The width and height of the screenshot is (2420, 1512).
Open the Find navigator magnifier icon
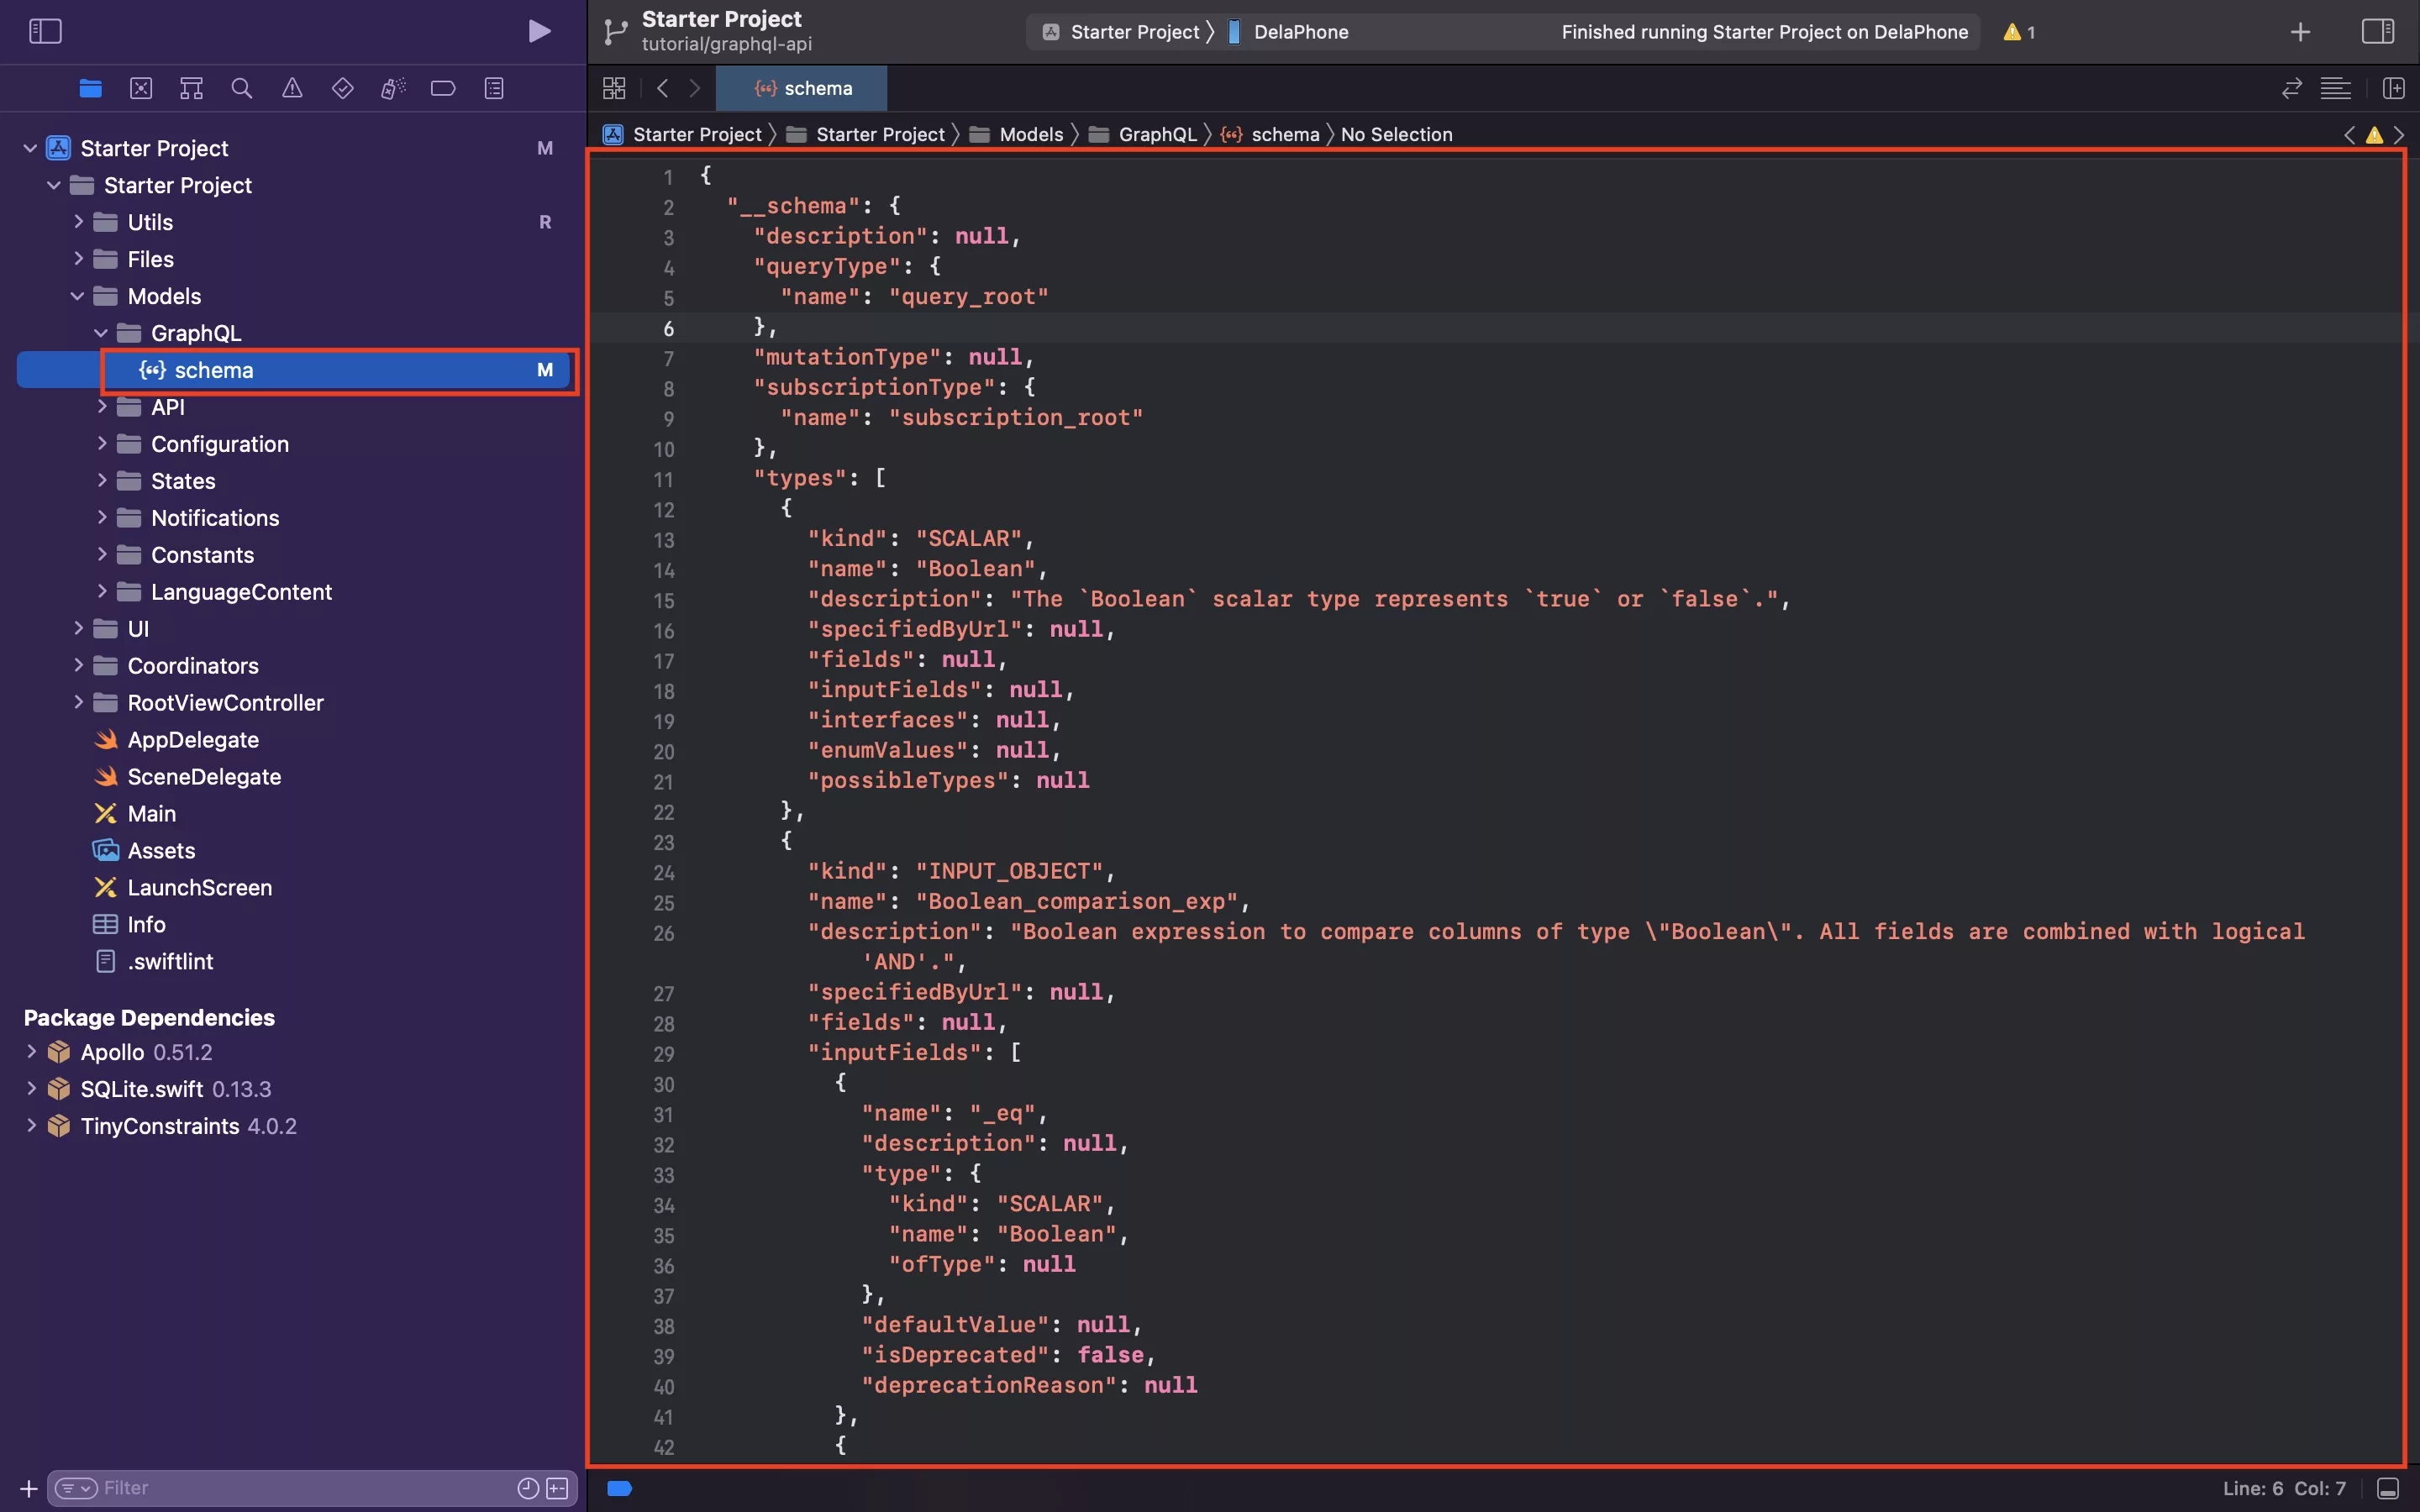click(241, 88)
